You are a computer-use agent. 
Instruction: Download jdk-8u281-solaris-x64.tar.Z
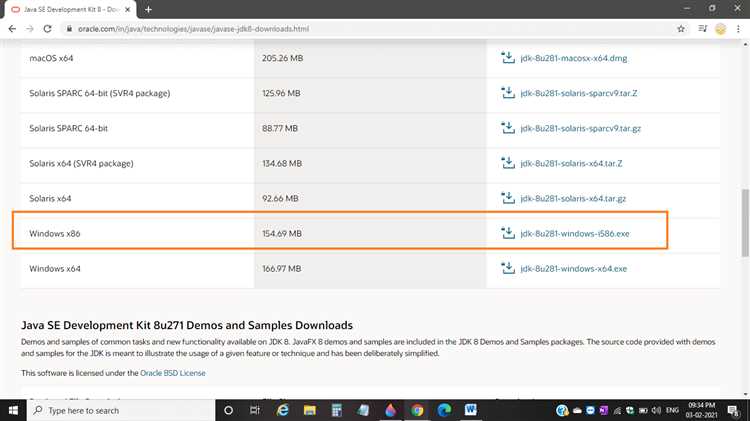(x=571, y=164)
